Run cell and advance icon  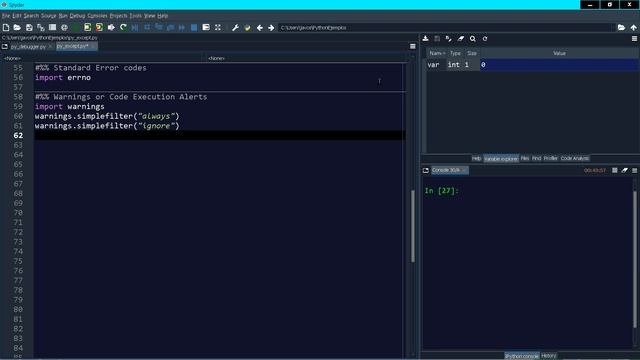[99, 27]
